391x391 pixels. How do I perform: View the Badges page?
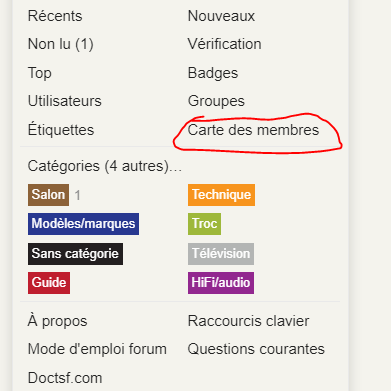coord(213,73)
